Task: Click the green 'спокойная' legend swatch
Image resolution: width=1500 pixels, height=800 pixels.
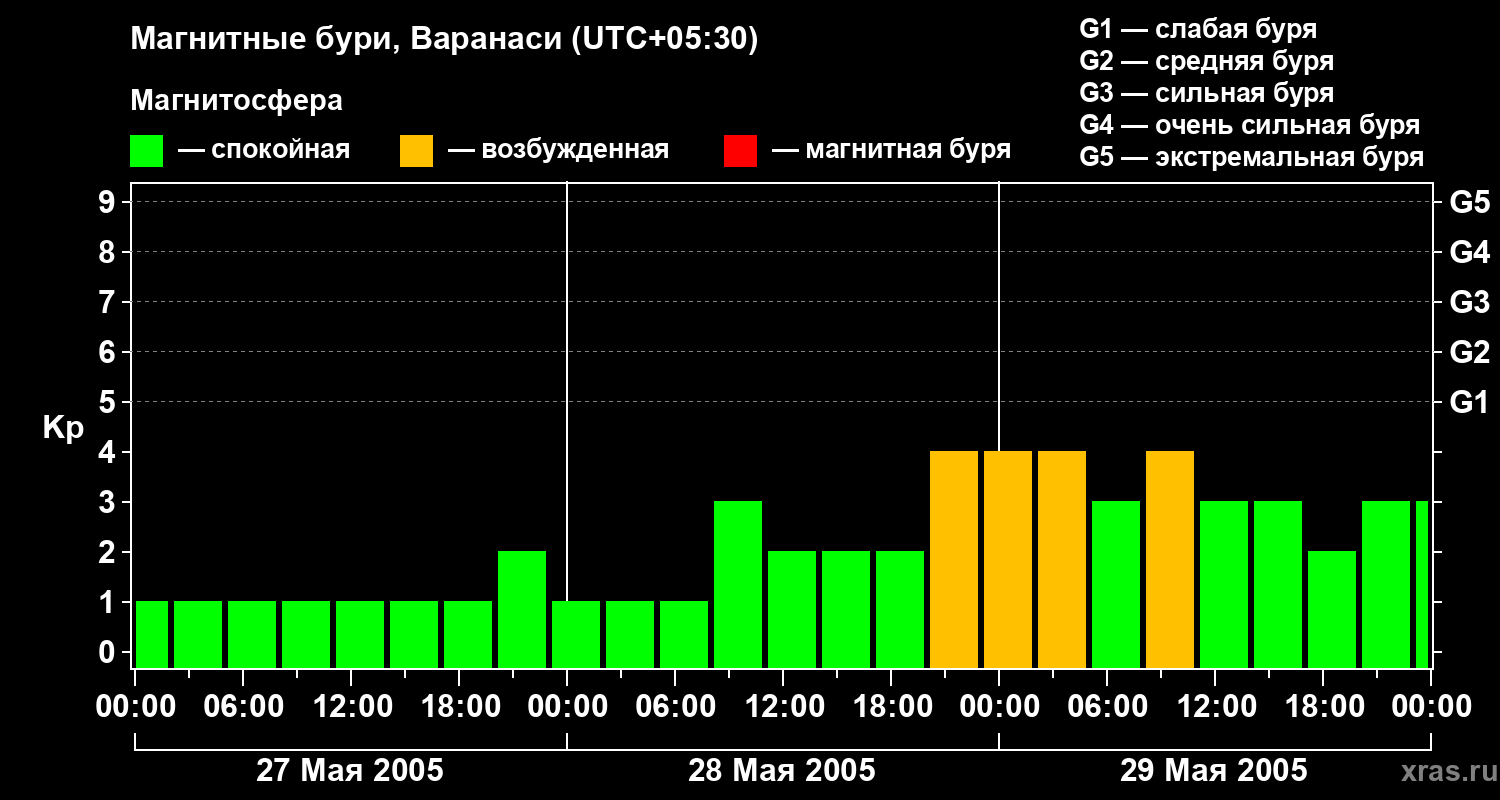Action: (147, 151)
